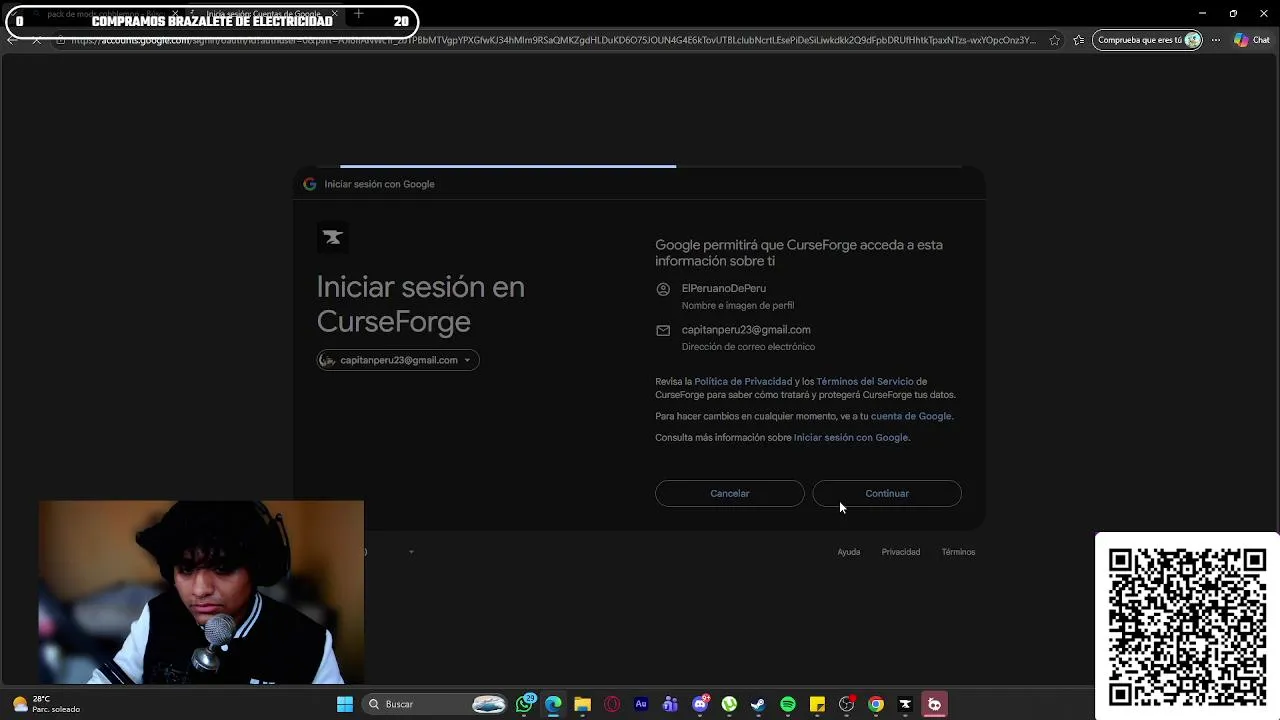The height and width of the screenshot is (720, 1280).
Task: Click the Privacidad footer link
Action: 901,552
